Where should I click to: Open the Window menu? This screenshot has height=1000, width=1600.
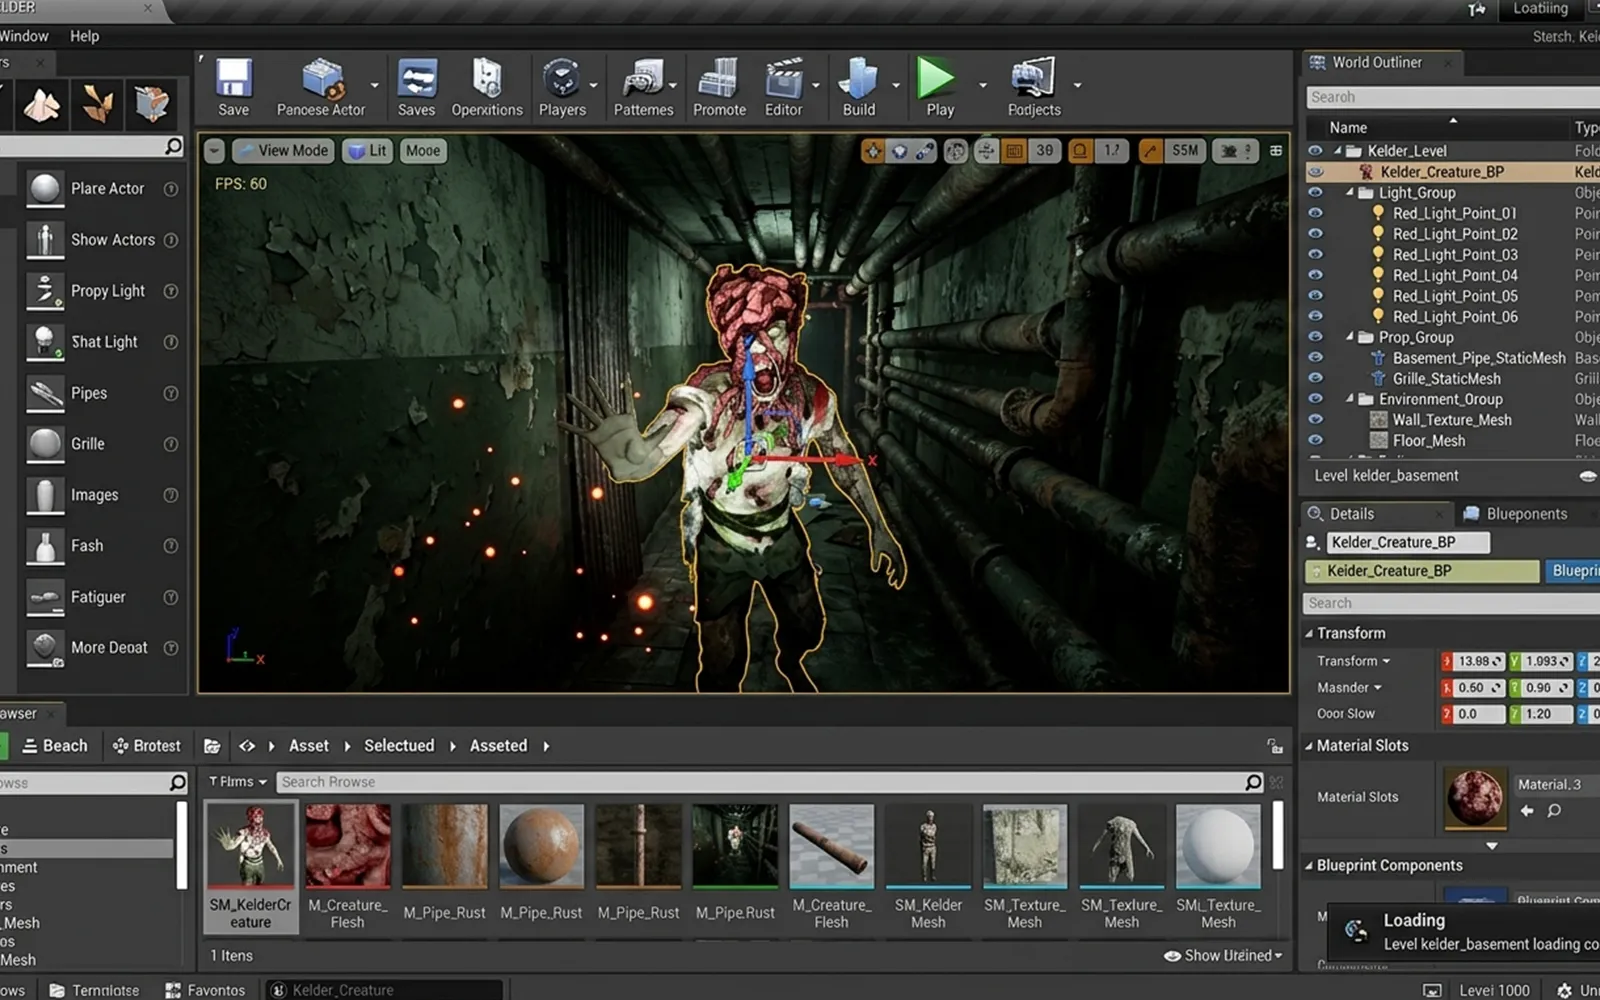[x=24, y=36]
